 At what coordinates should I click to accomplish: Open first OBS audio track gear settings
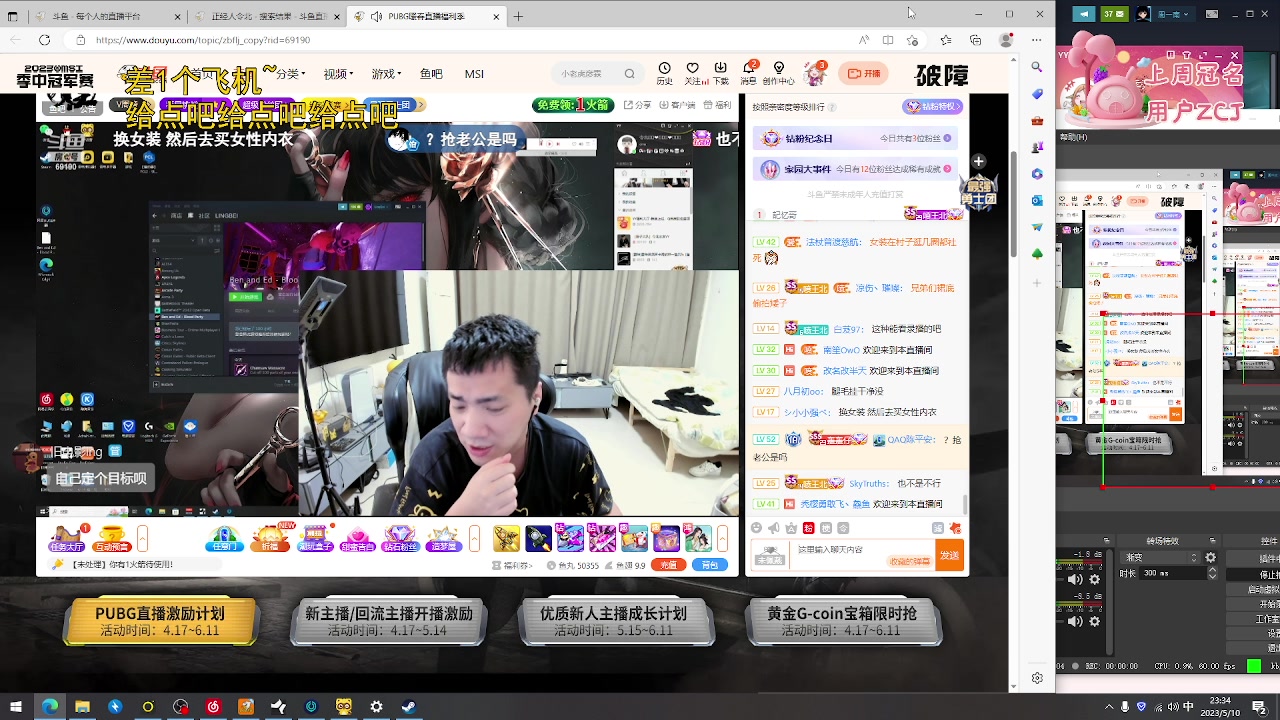pyautogui.click(x=1094, y=579)
